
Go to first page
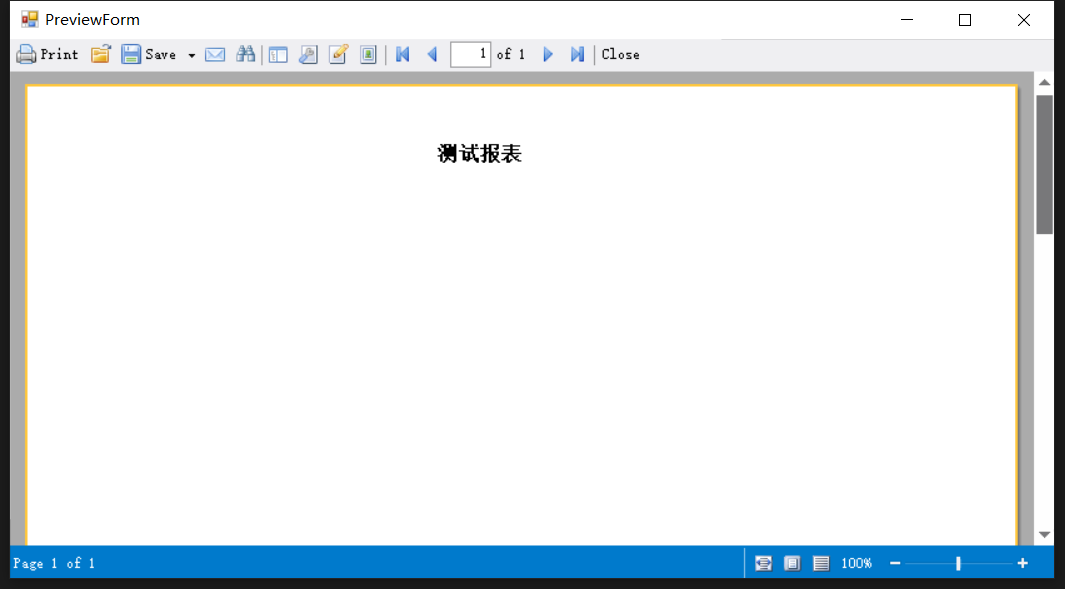pyautogui.click(x=403, y=55)
